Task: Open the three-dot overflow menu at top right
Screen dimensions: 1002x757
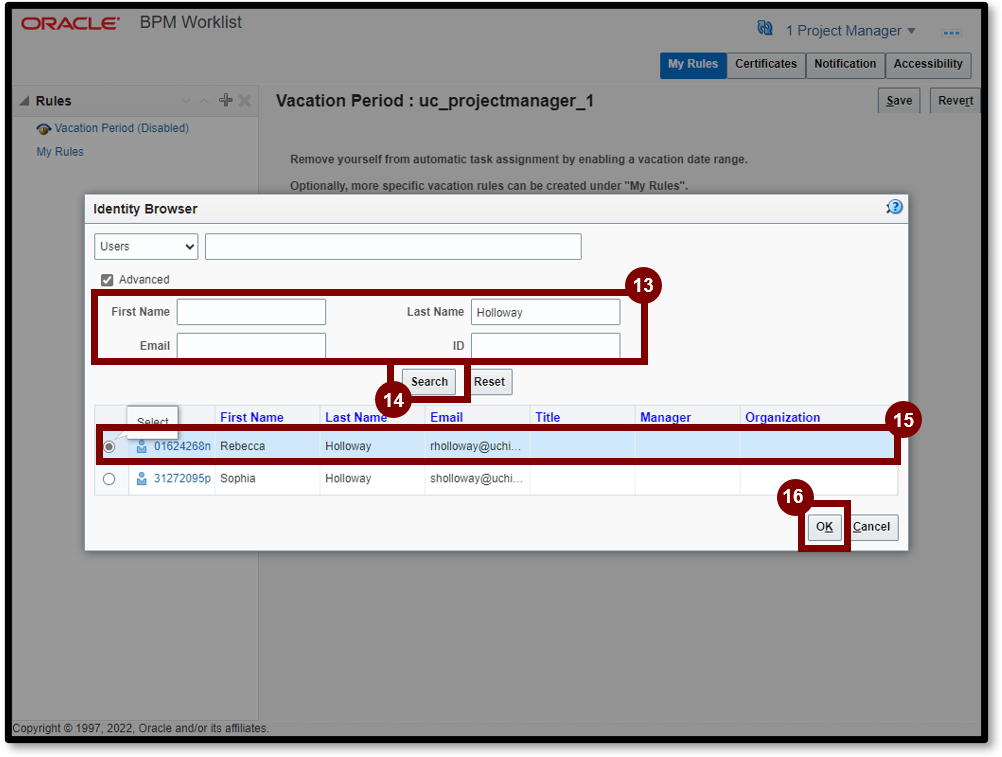Action: [952, 33]
